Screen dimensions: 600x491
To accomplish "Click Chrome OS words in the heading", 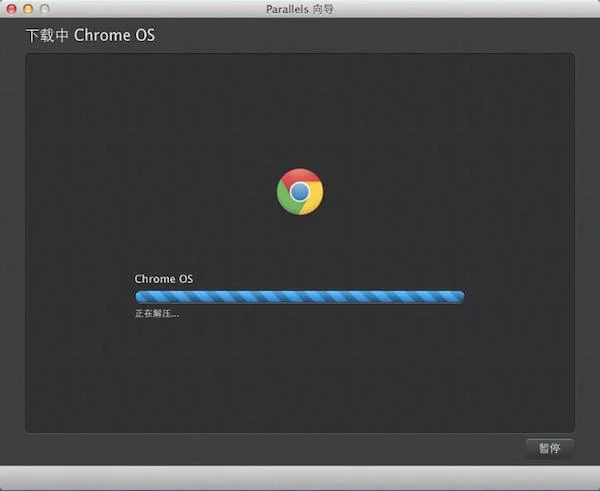I will (x=114, y=35).
